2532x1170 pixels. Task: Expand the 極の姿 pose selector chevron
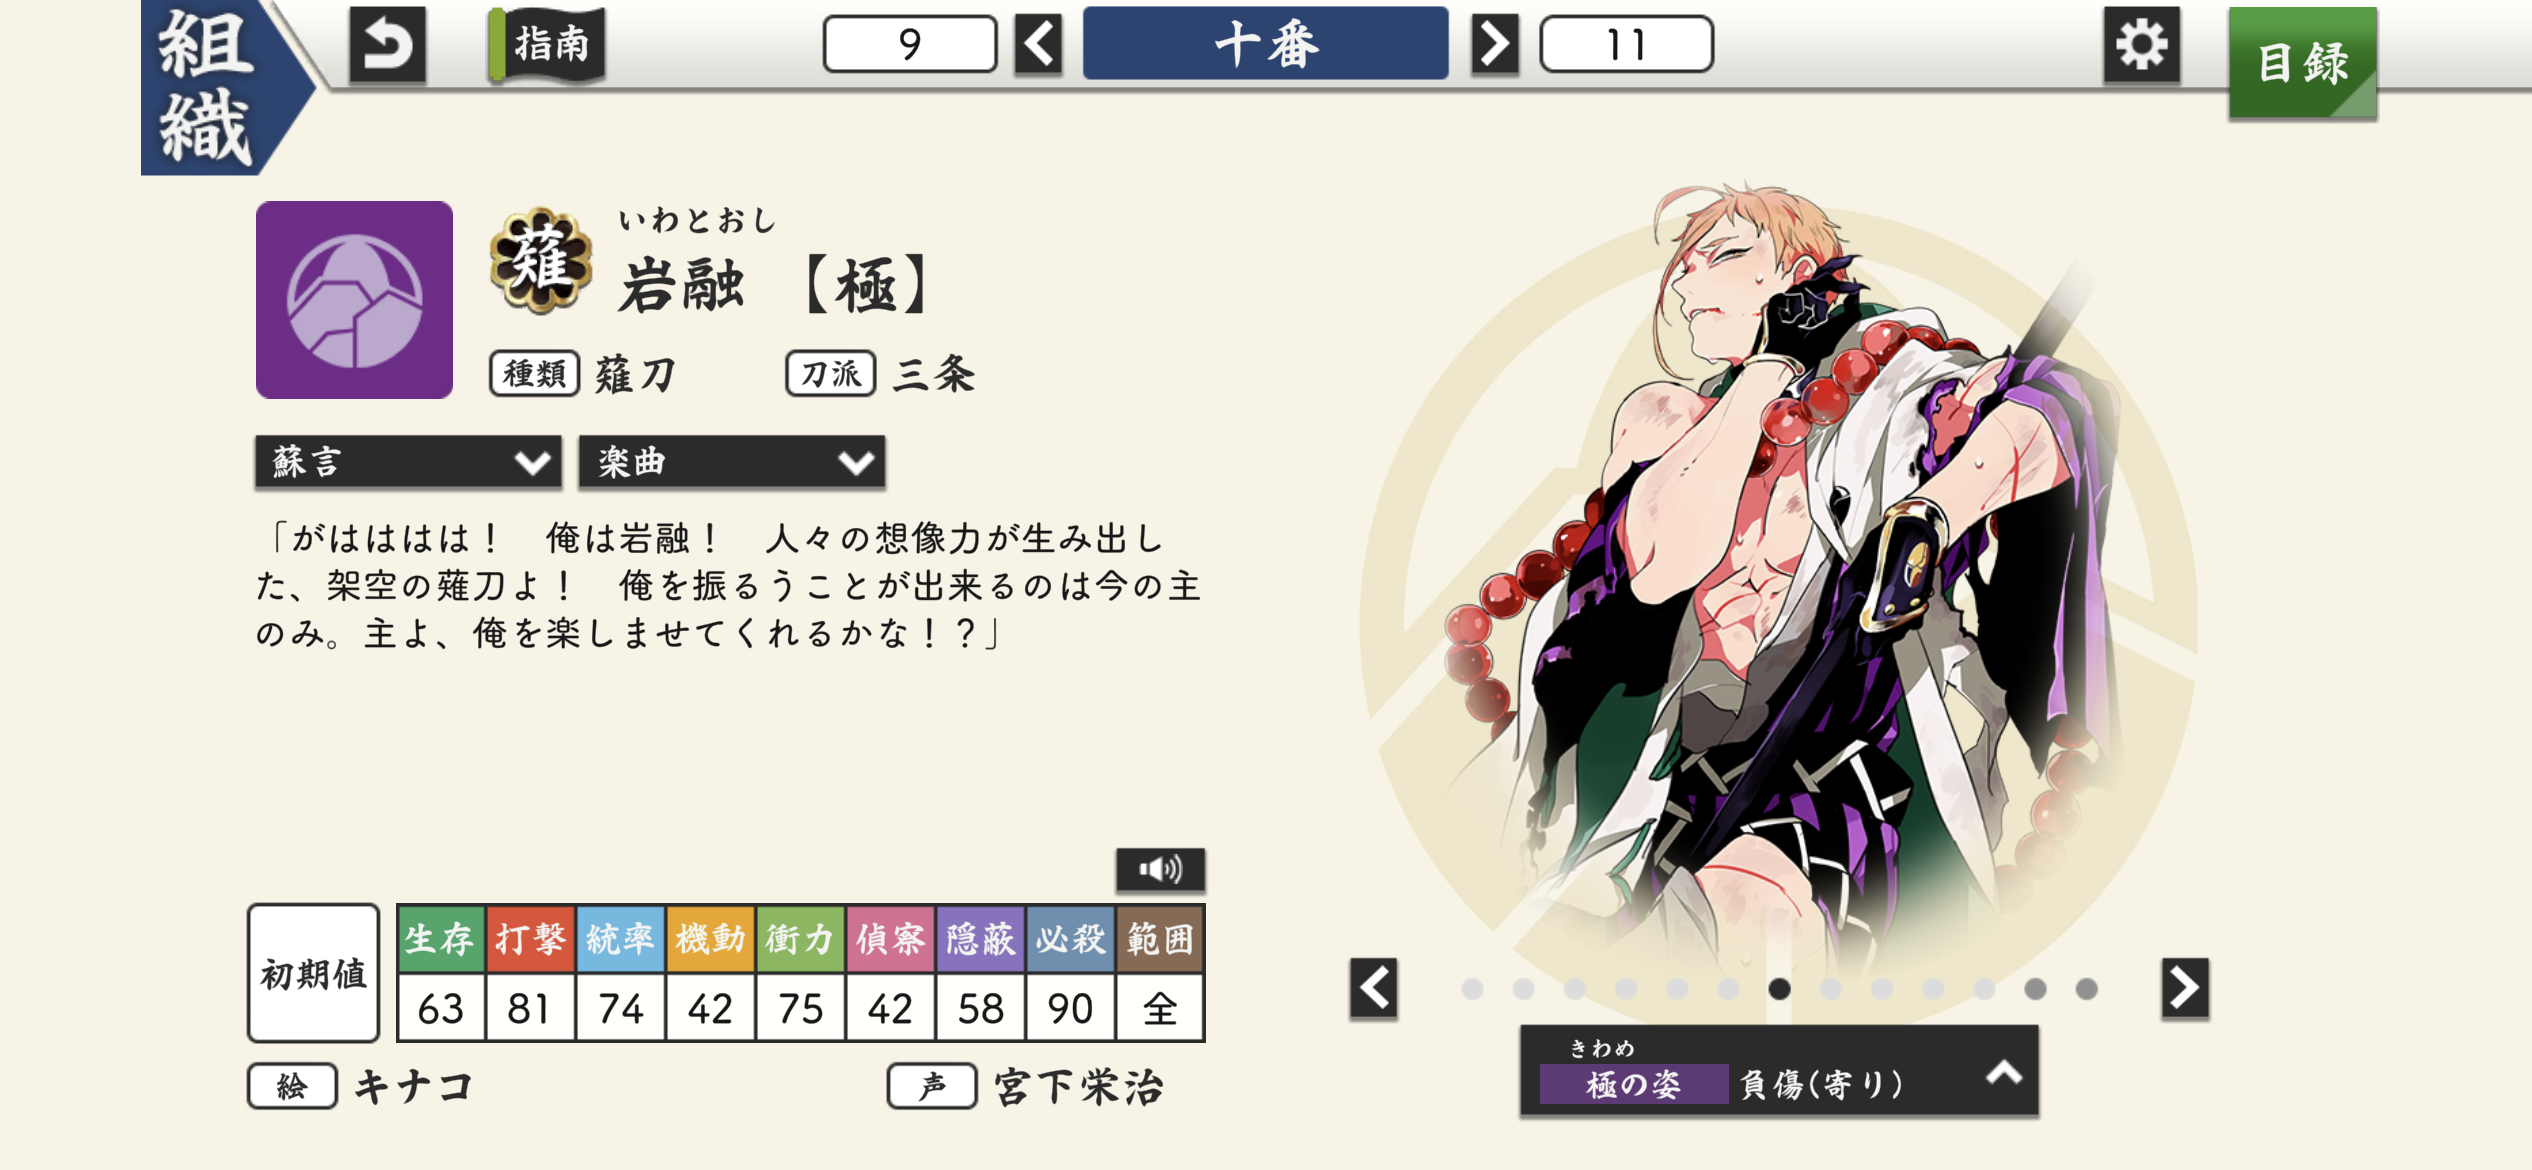2004,1073
